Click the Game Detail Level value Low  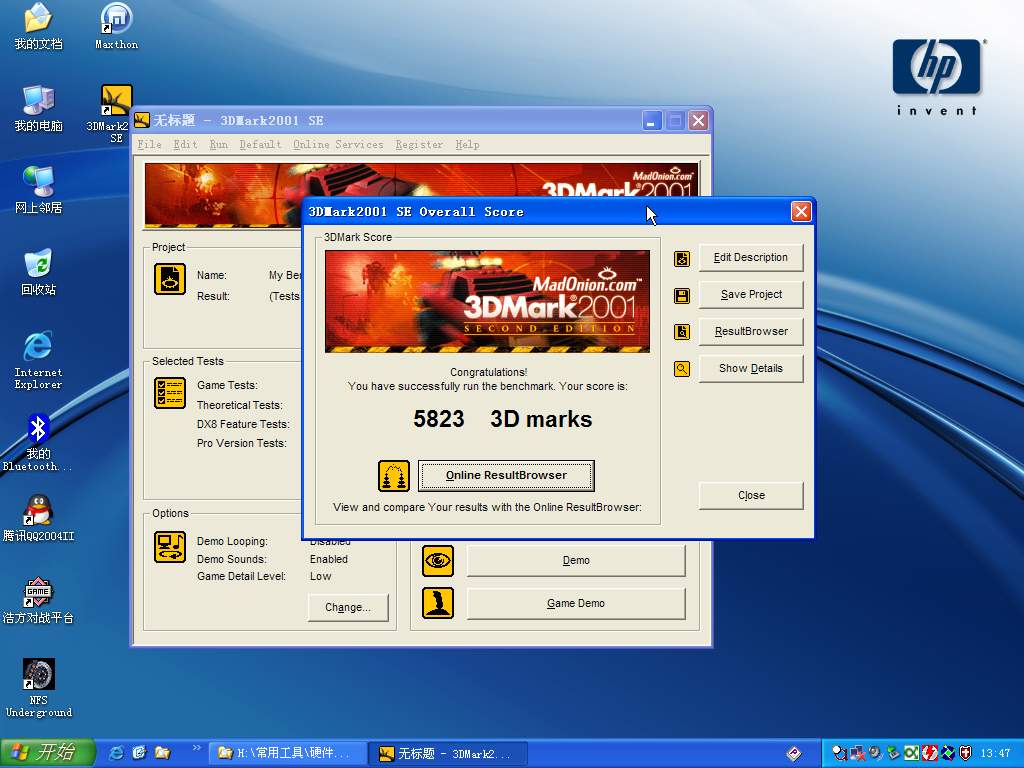click(x=321, y=576)
